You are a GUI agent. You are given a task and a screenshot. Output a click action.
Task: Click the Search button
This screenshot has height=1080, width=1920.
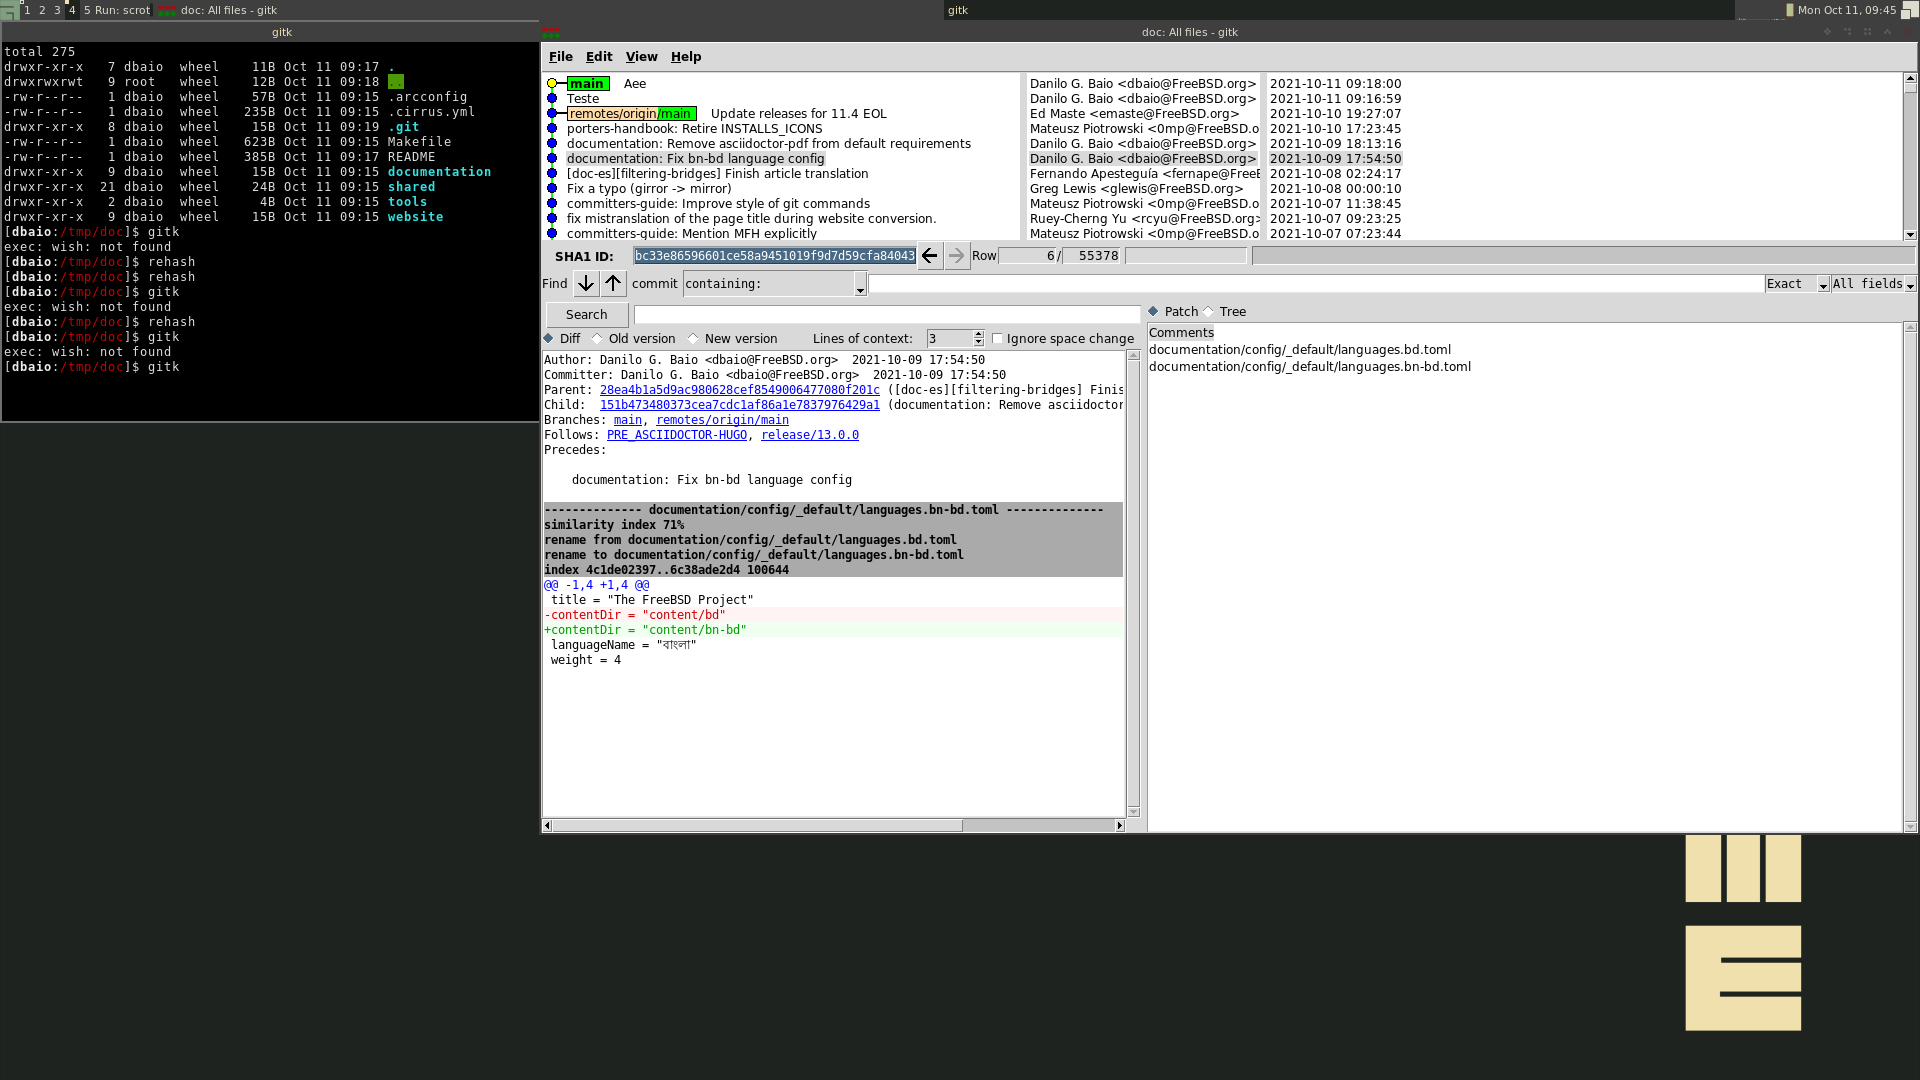[x=586, y=315]
